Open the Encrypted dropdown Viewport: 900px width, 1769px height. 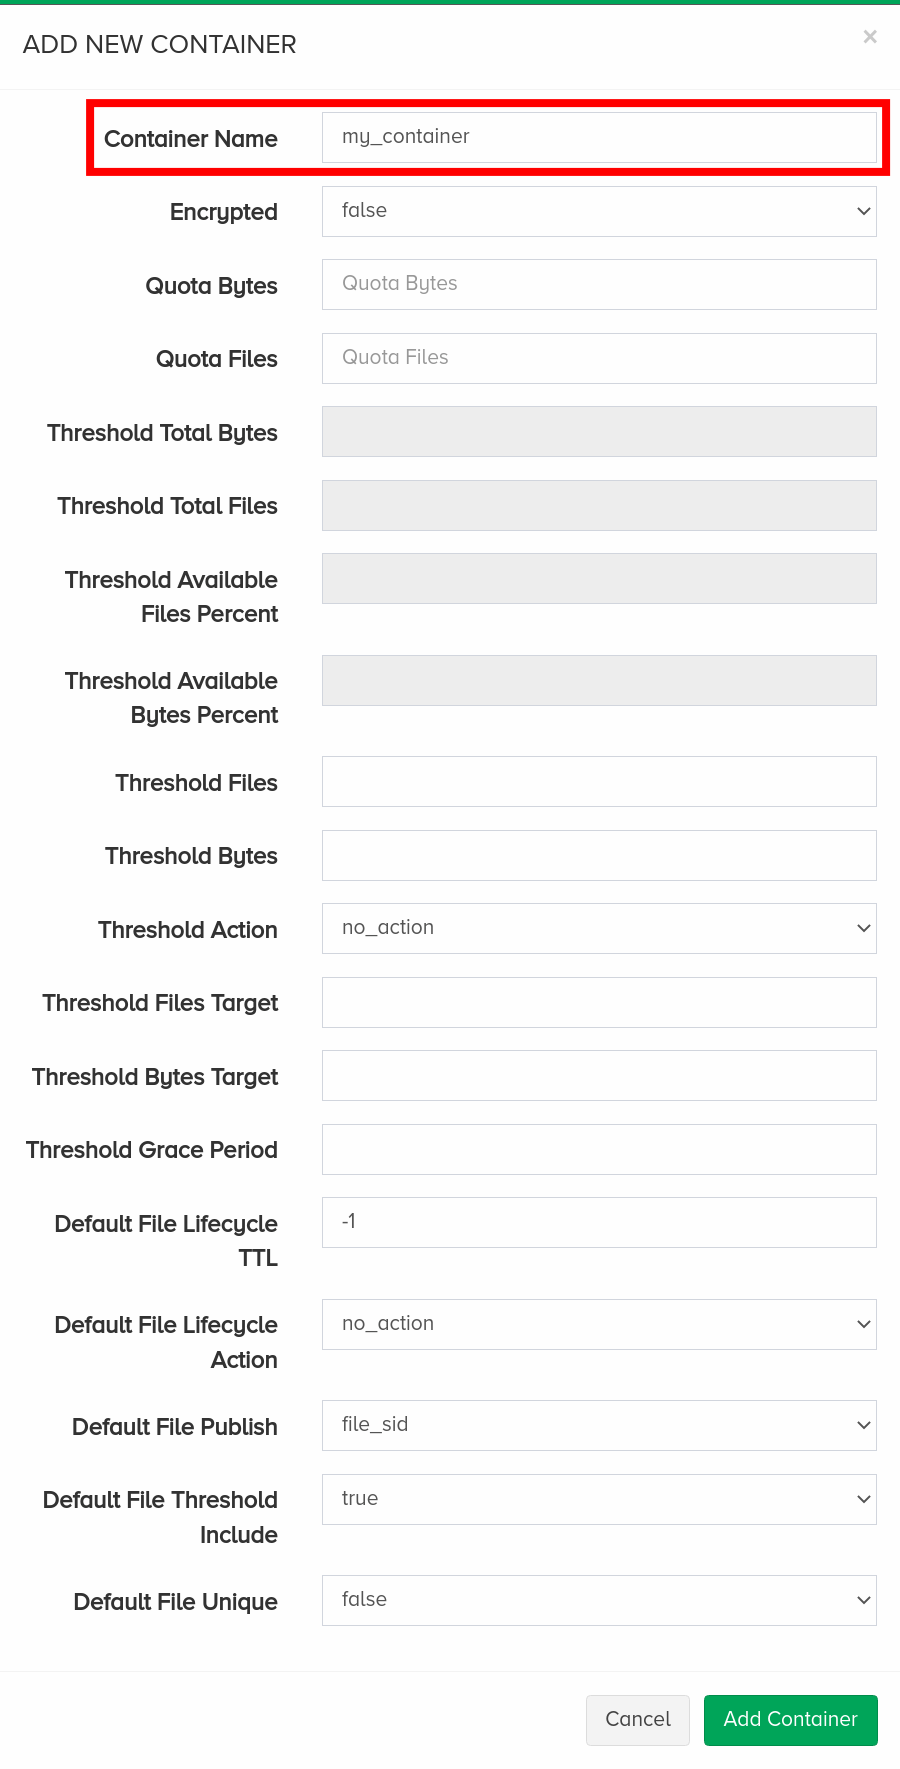click(x=599, y=211)
